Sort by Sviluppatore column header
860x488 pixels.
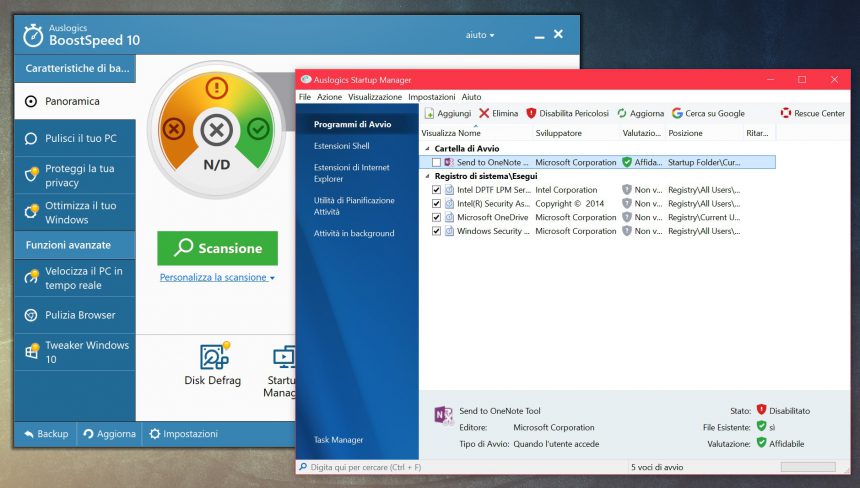[x=576, y=133]
